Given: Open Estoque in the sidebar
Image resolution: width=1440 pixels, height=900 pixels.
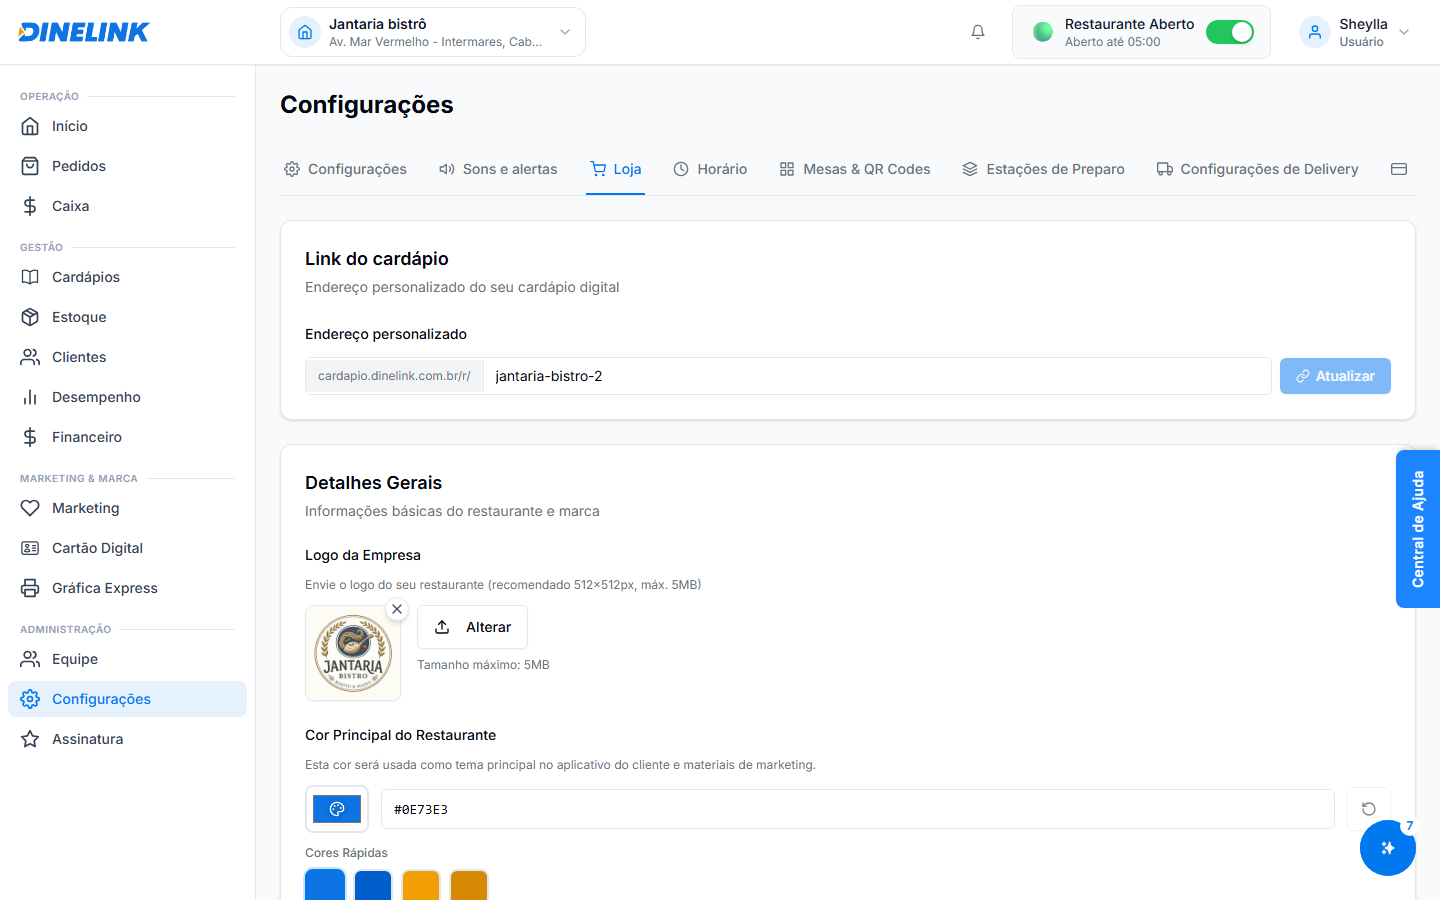Looking at the screenshot, I should point(127,317).
